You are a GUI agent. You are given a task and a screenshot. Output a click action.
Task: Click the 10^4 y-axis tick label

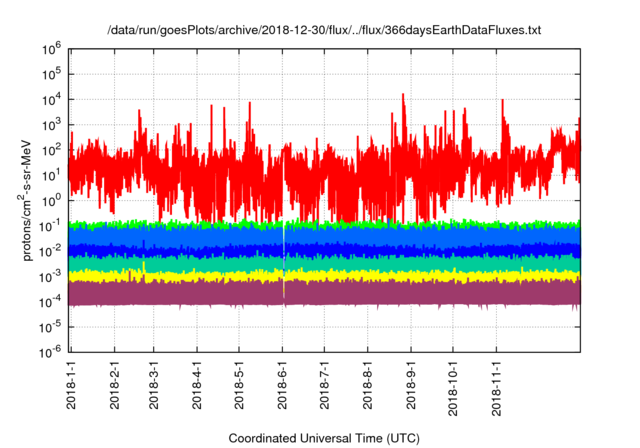coord(51,100)
